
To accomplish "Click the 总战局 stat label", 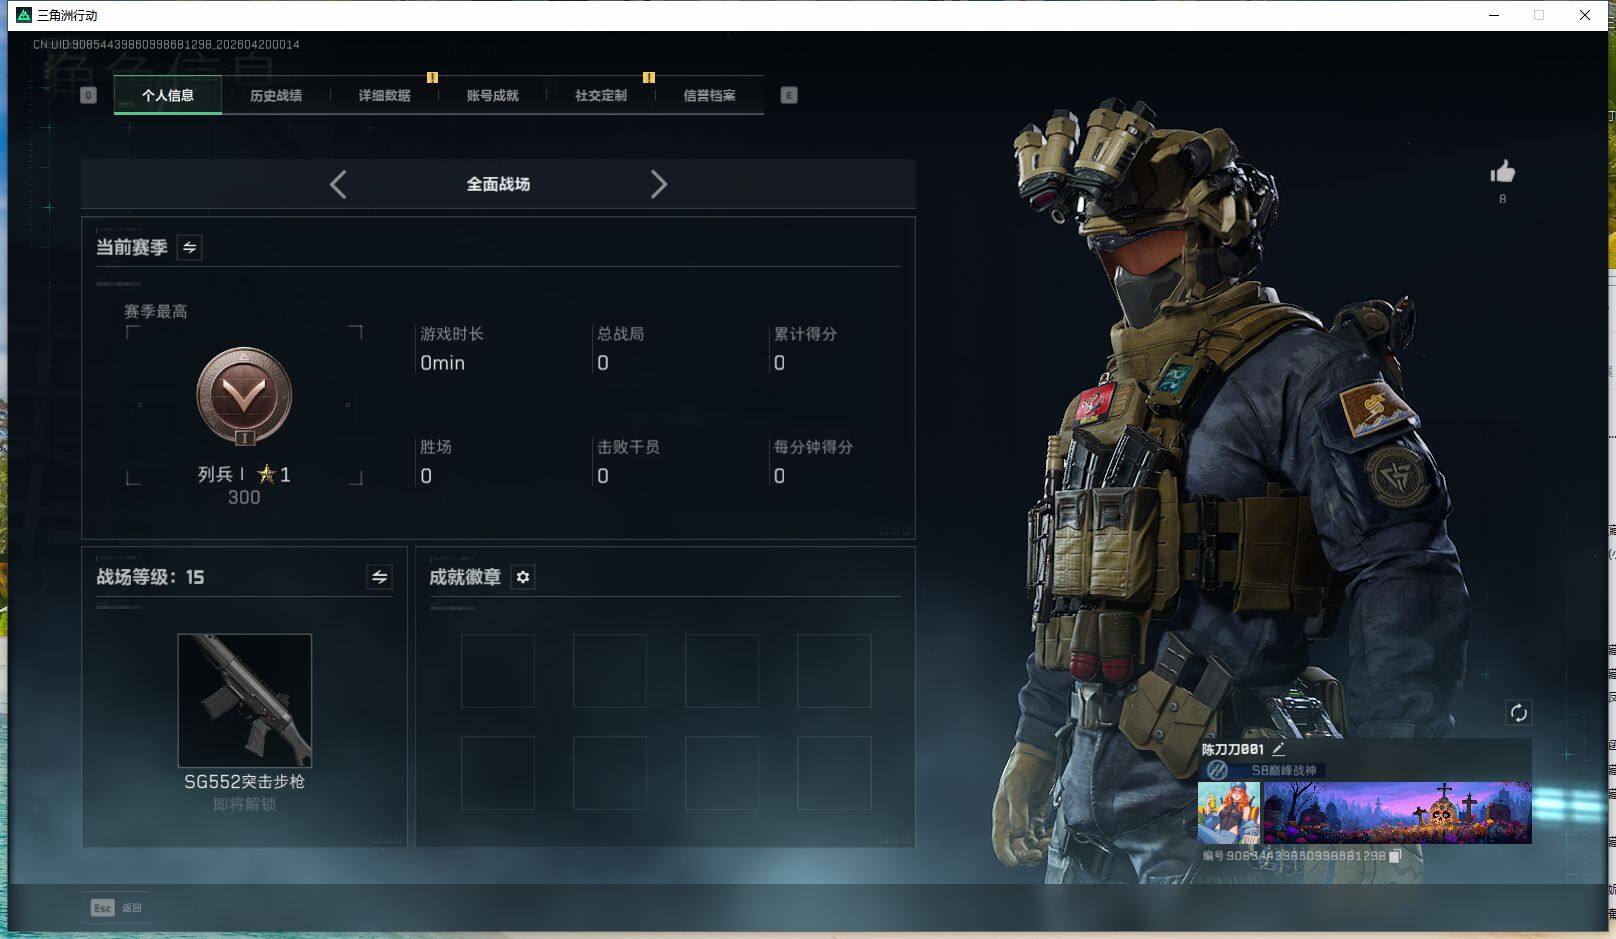I will (621, 334).
